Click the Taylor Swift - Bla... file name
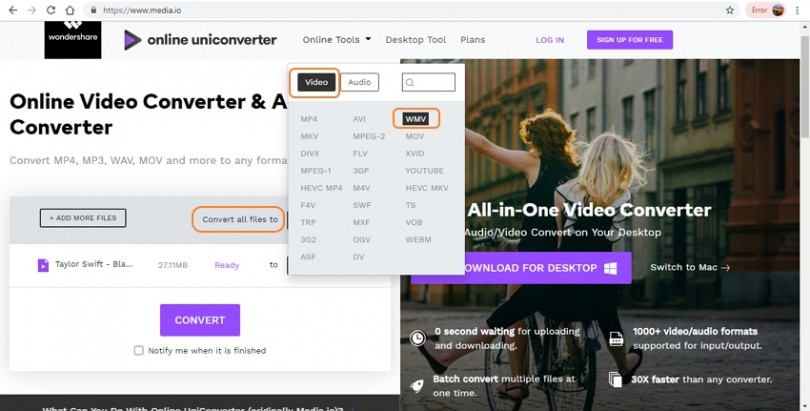This screenshot has height=411, width=810. click(x=94, y=264)
